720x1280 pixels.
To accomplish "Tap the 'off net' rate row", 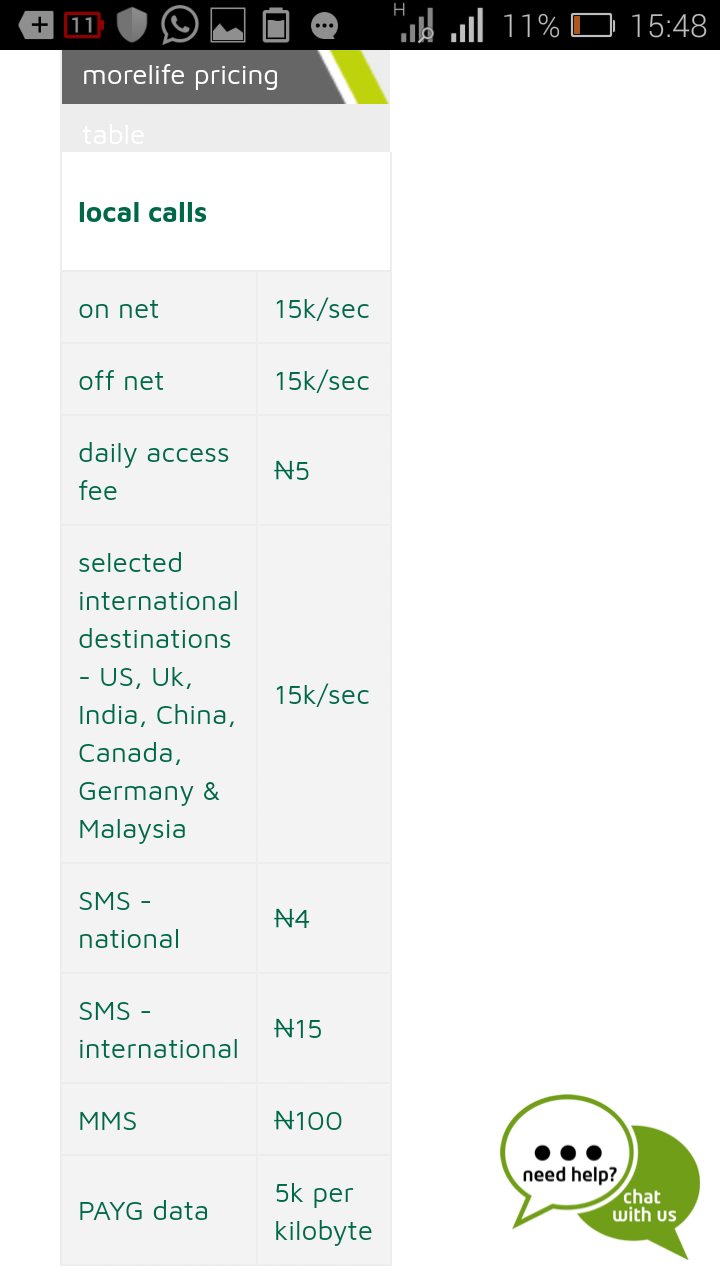I will pyautogui.click(x=226, y=380).
